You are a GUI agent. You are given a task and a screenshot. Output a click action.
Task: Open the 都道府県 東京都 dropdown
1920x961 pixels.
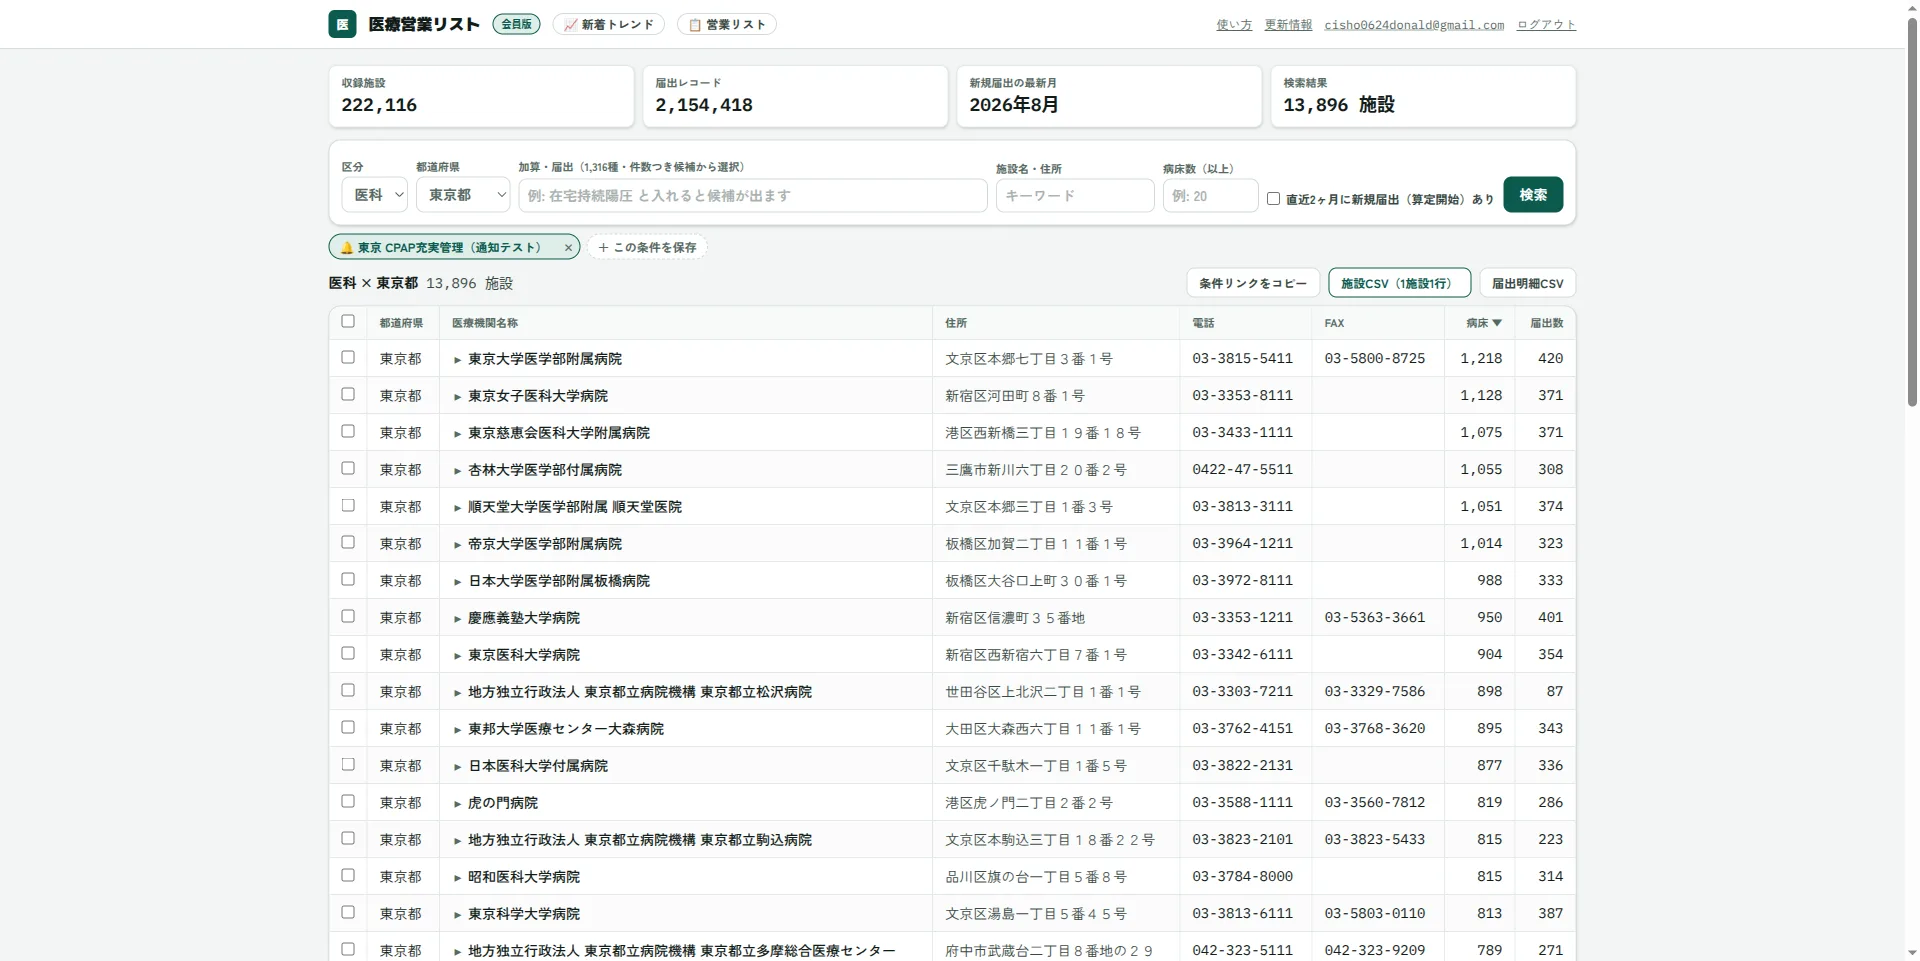(463, 195)
